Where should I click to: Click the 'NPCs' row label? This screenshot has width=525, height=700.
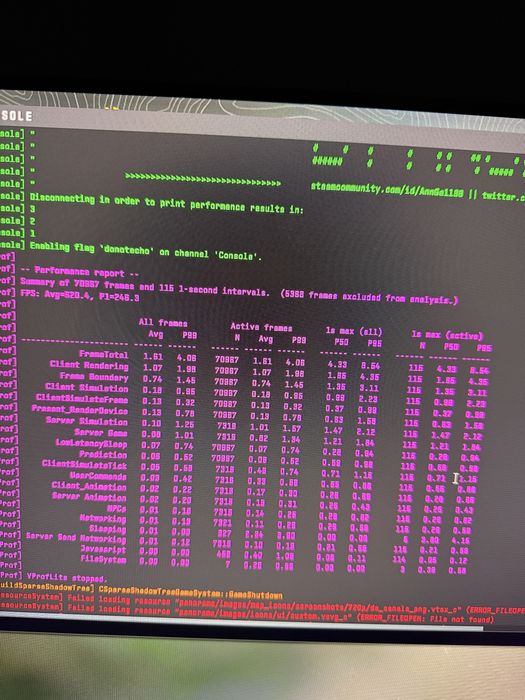pyautogui.click(x=117, y=508)
